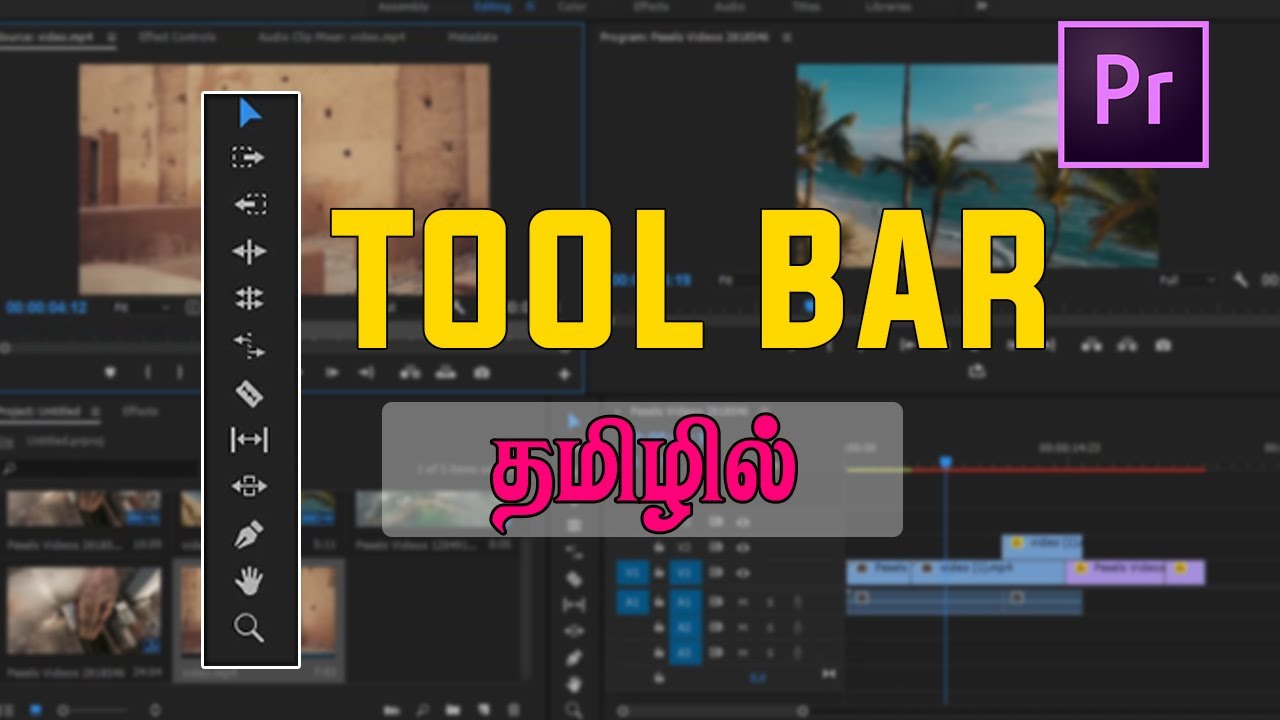Screen dimensions: 1280x720
Task: Add a marker in the Source monitor
Action: pos(110,372)
